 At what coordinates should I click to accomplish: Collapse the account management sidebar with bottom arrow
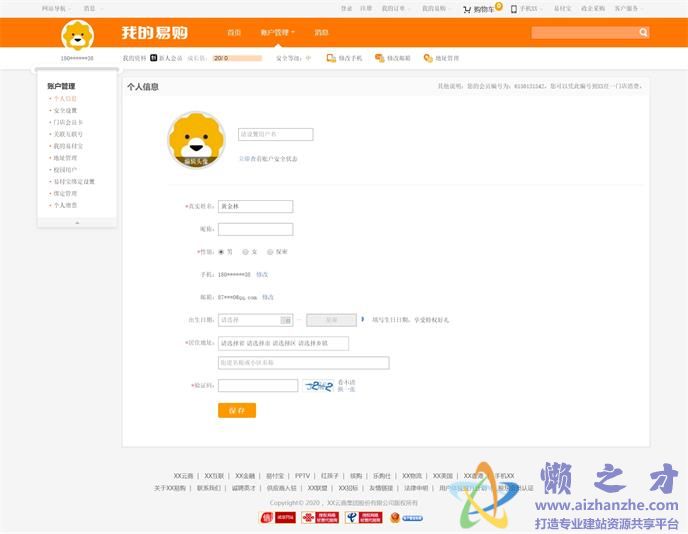point(77,222)
